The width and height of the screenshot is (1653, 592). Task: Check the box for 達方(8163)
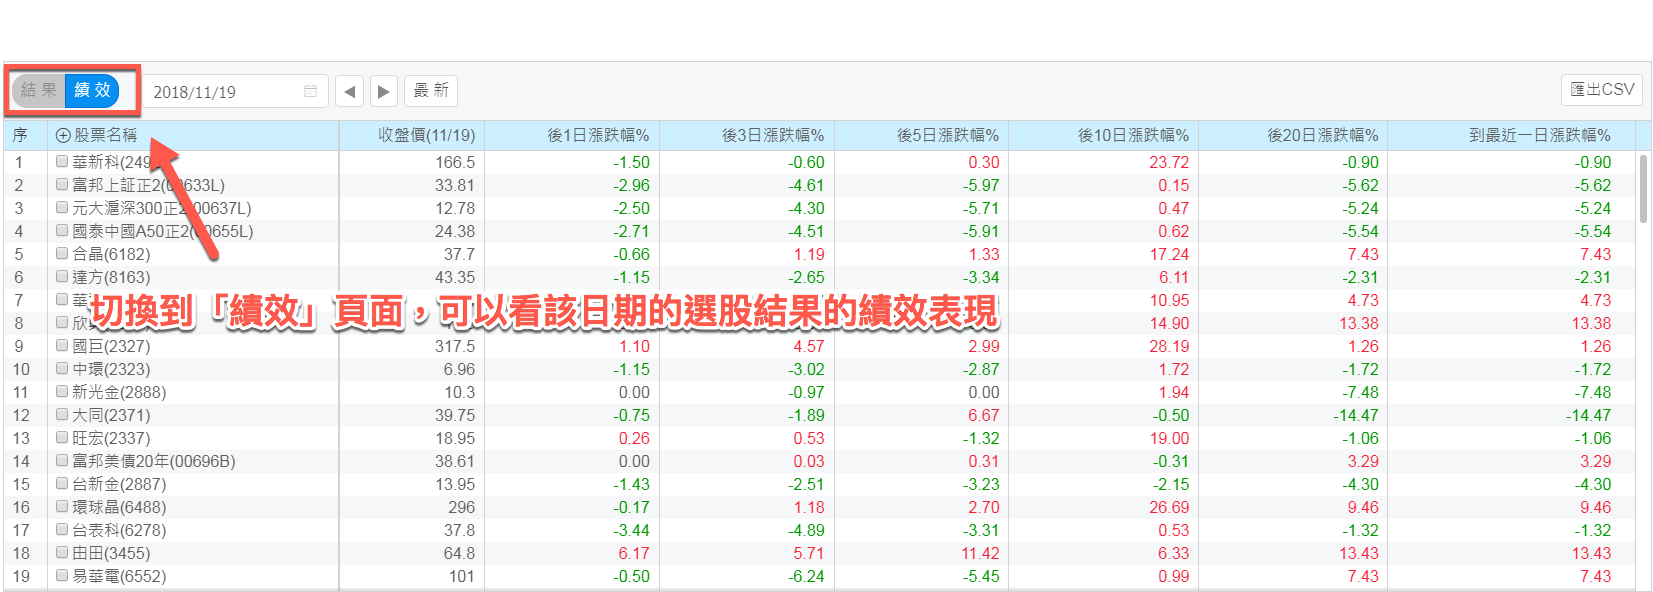pos(62,277)
